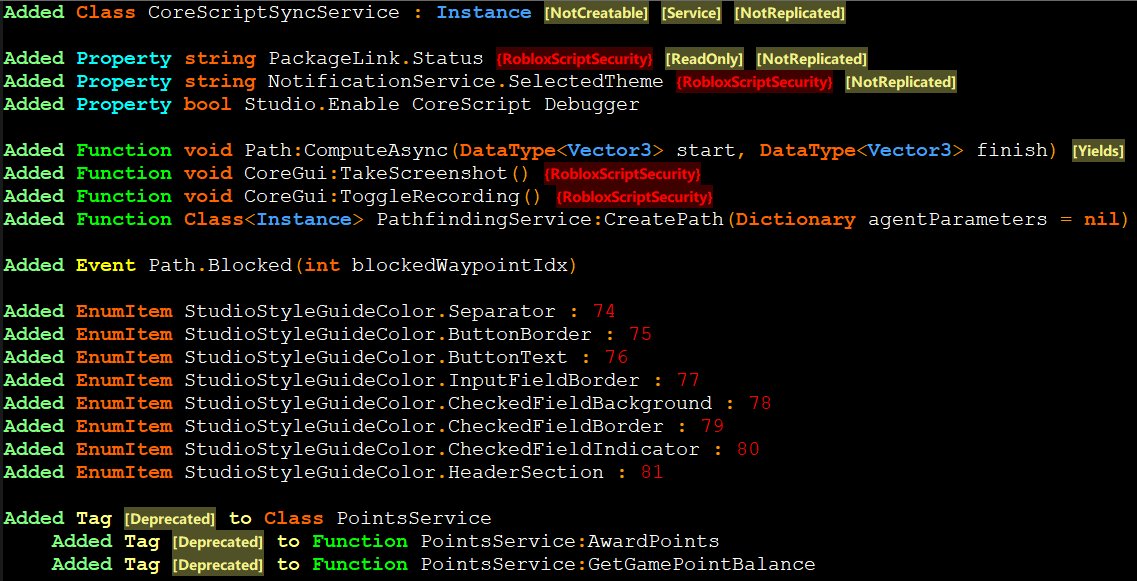Click the Yields tag badge
This screenshot has height=581, width=1137.
click(x=1098, y=152)
